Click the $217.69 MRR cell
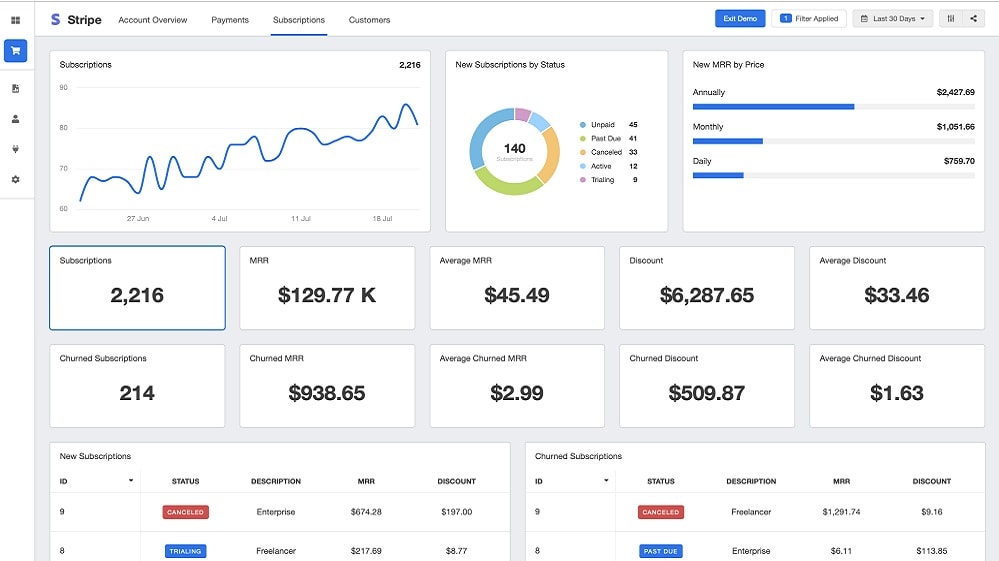Image resolution: width=999 pixels, height=561 pixels. coord(366,551)
